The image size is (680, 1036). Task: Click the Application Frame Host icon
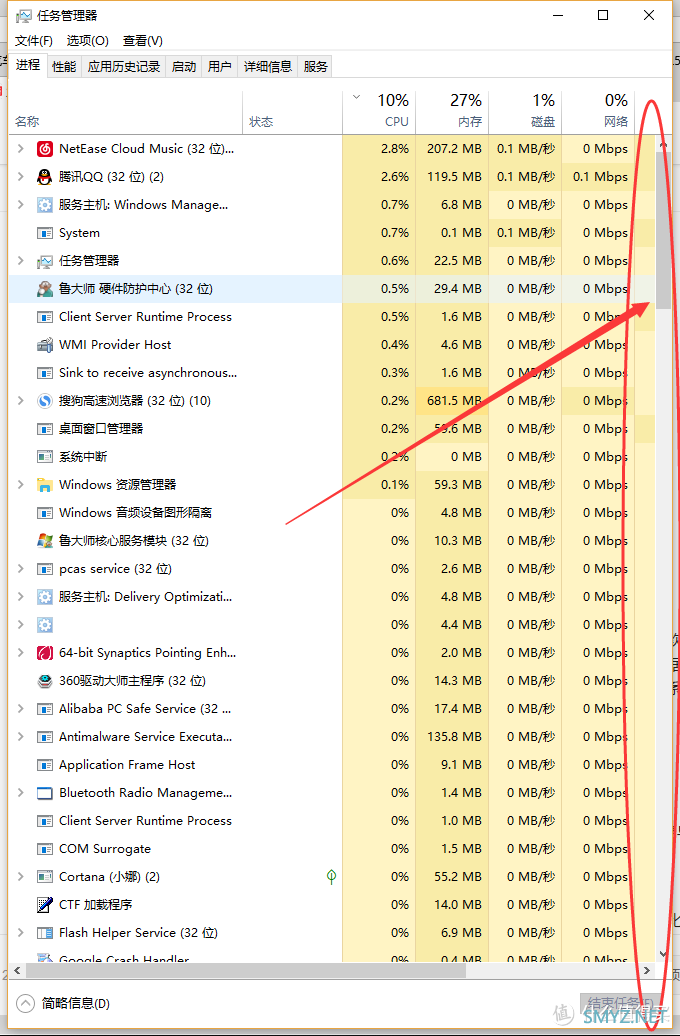click(x=44, y=765)
